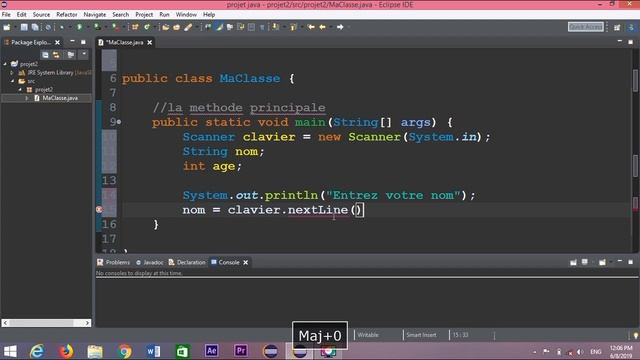Expand the MaClasse.java tree node

(x=27, y=98)
